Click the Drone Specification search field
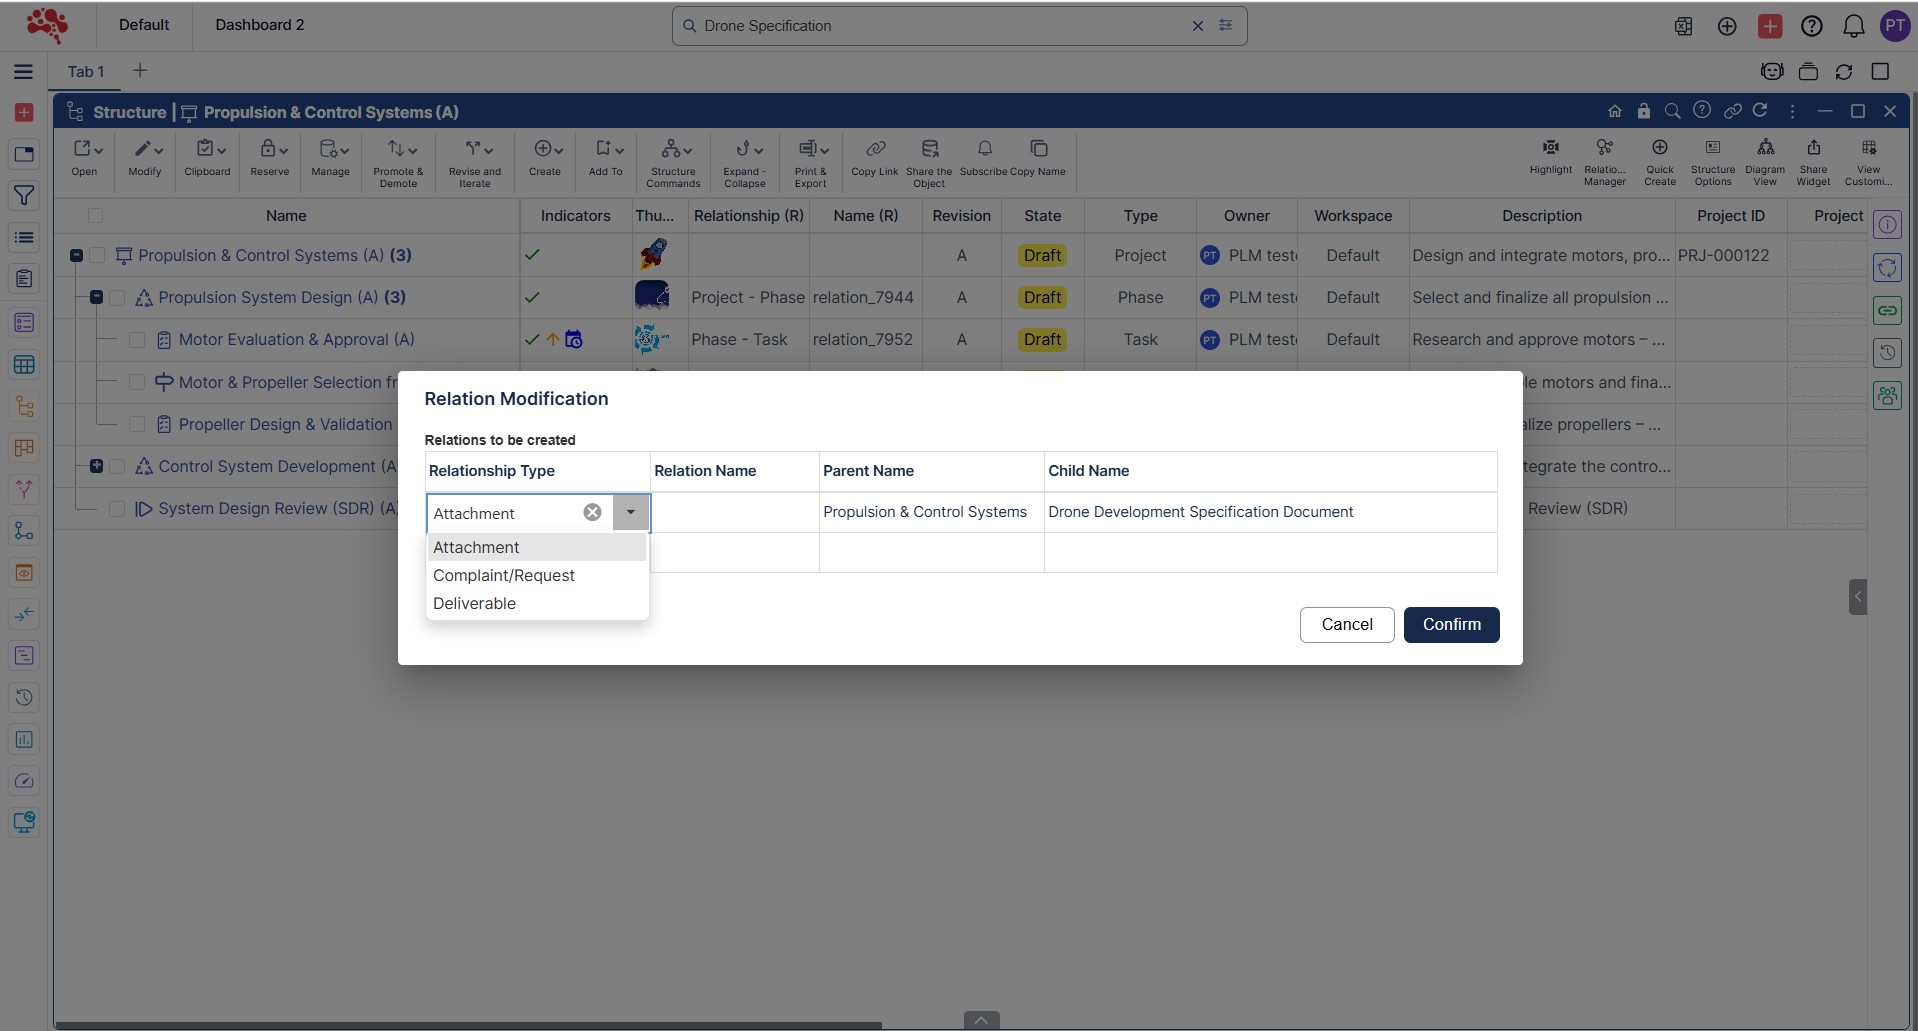This screenshot has width=1918, height=1031. pos(940,26)
